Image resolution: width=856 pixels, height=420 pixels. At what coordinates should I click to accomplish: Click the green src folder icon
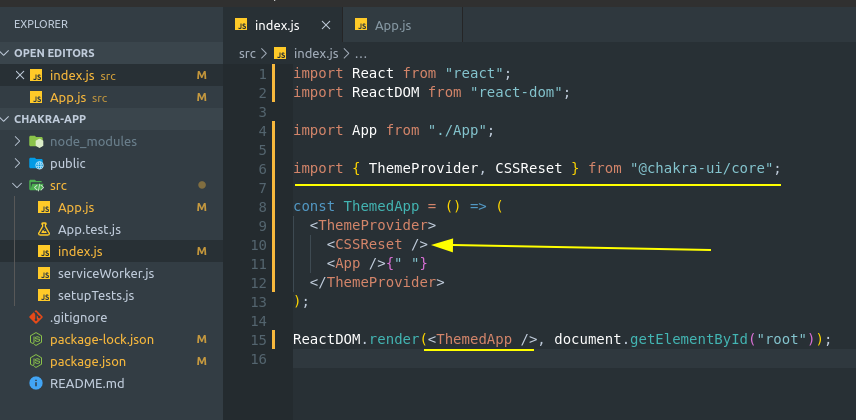(36, 185)
